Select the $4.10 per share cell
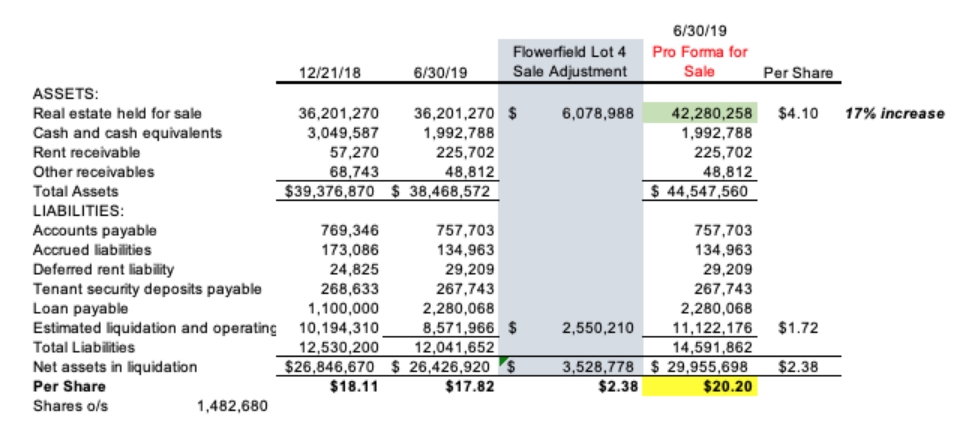 click(798, 113)
